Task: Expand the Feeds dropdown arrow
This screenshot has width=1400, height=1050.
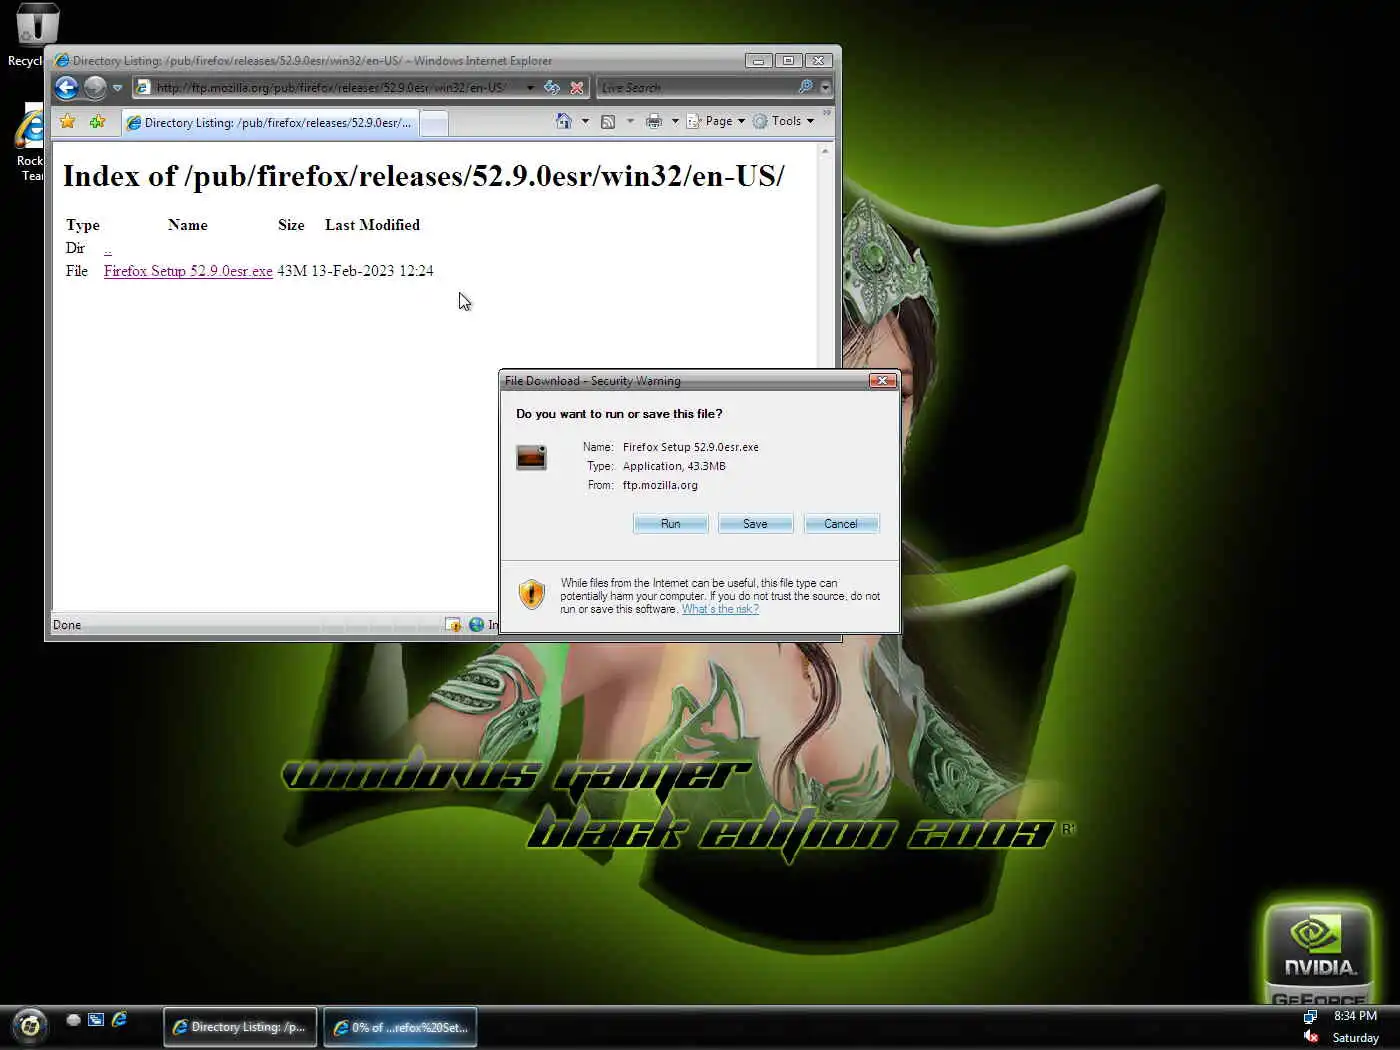Action: click(630, 121)
